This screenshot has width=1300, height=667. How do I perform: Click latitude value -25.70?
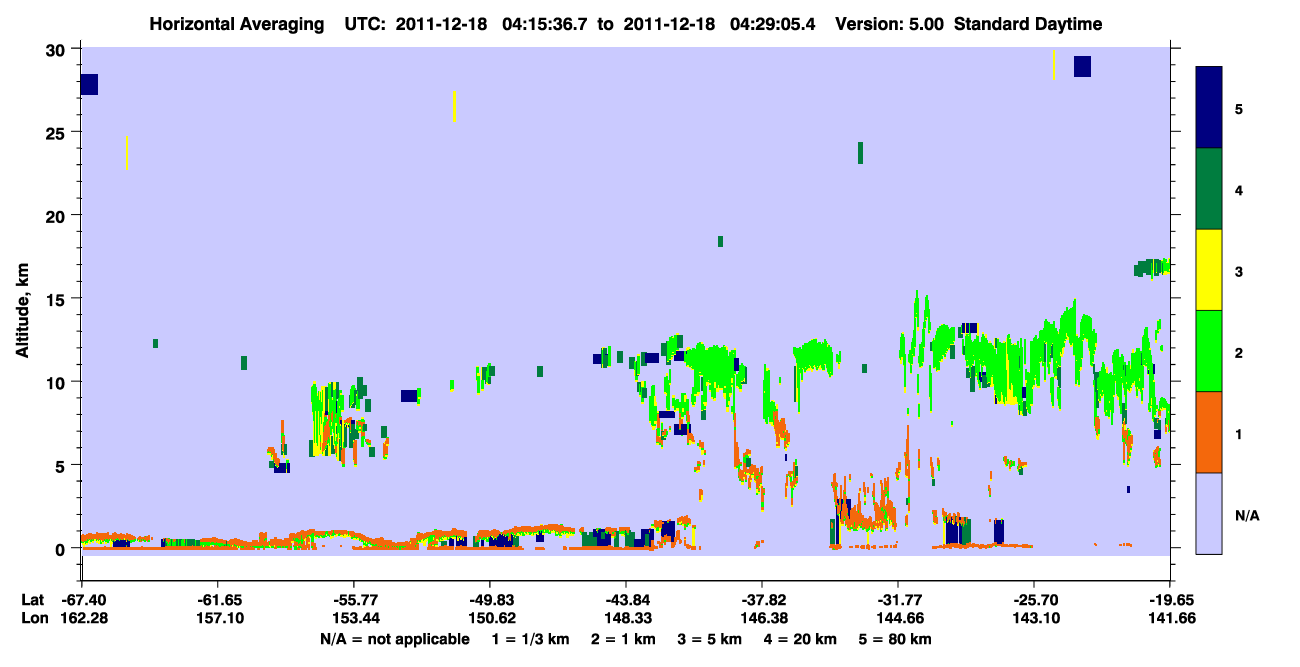(1034, 600)
